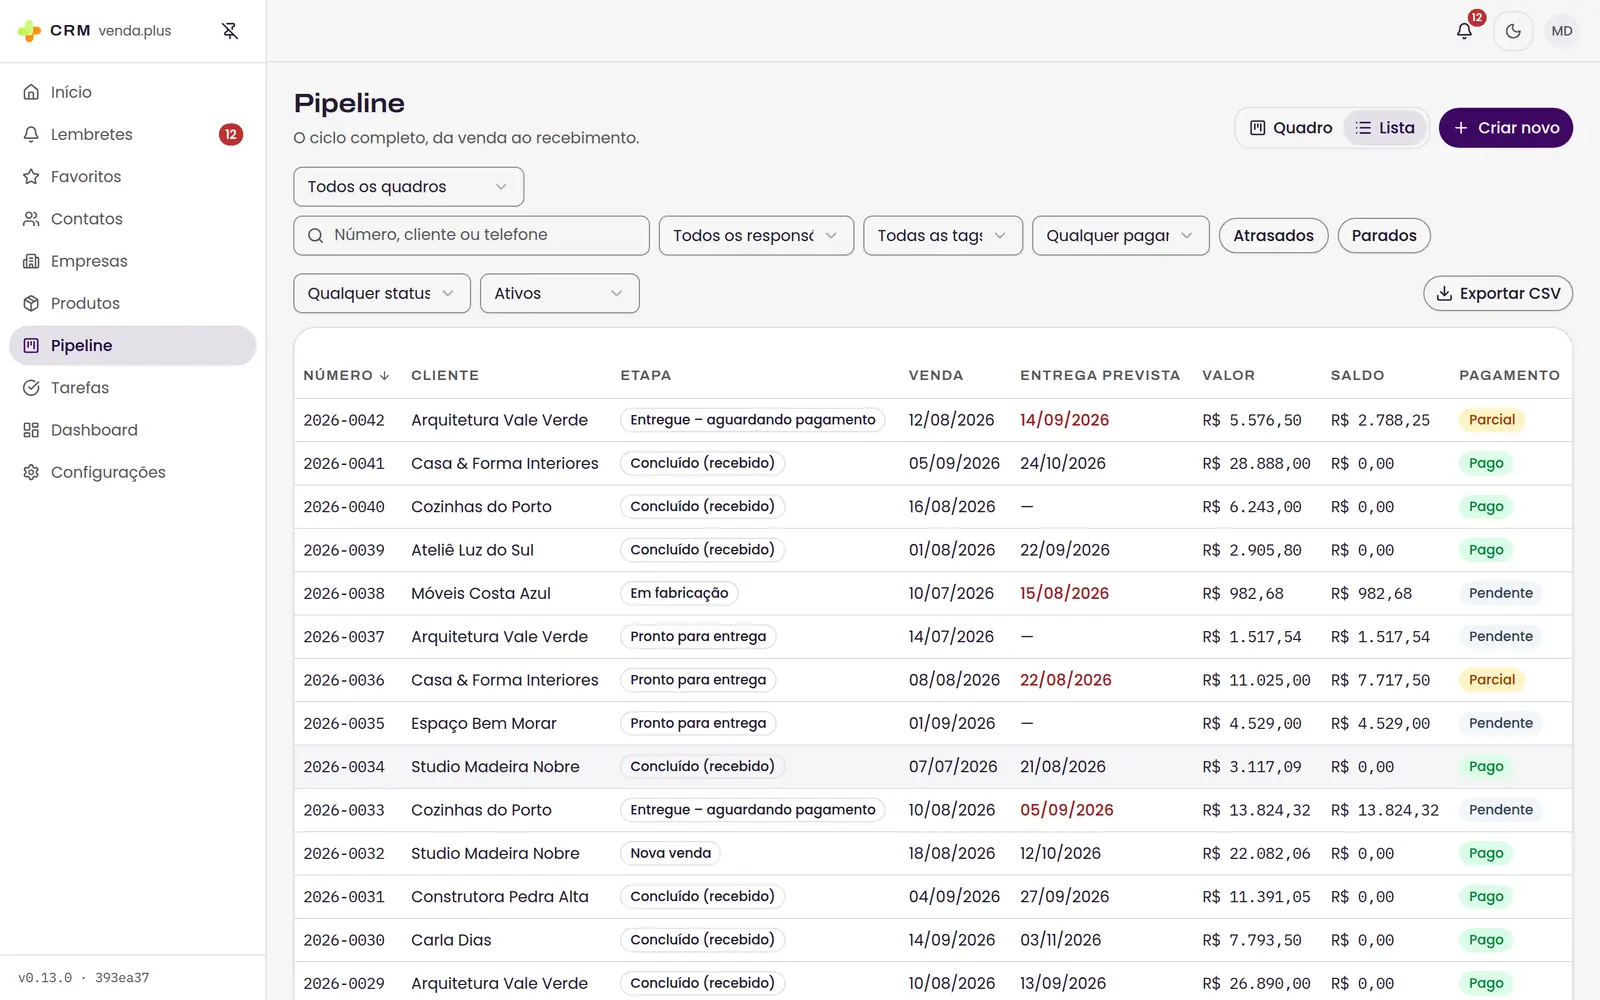The width and height of the screenshot is (1600, 1000).
Task: Click client Ateliê Luz do Sul
Action: tap(472, 550)
